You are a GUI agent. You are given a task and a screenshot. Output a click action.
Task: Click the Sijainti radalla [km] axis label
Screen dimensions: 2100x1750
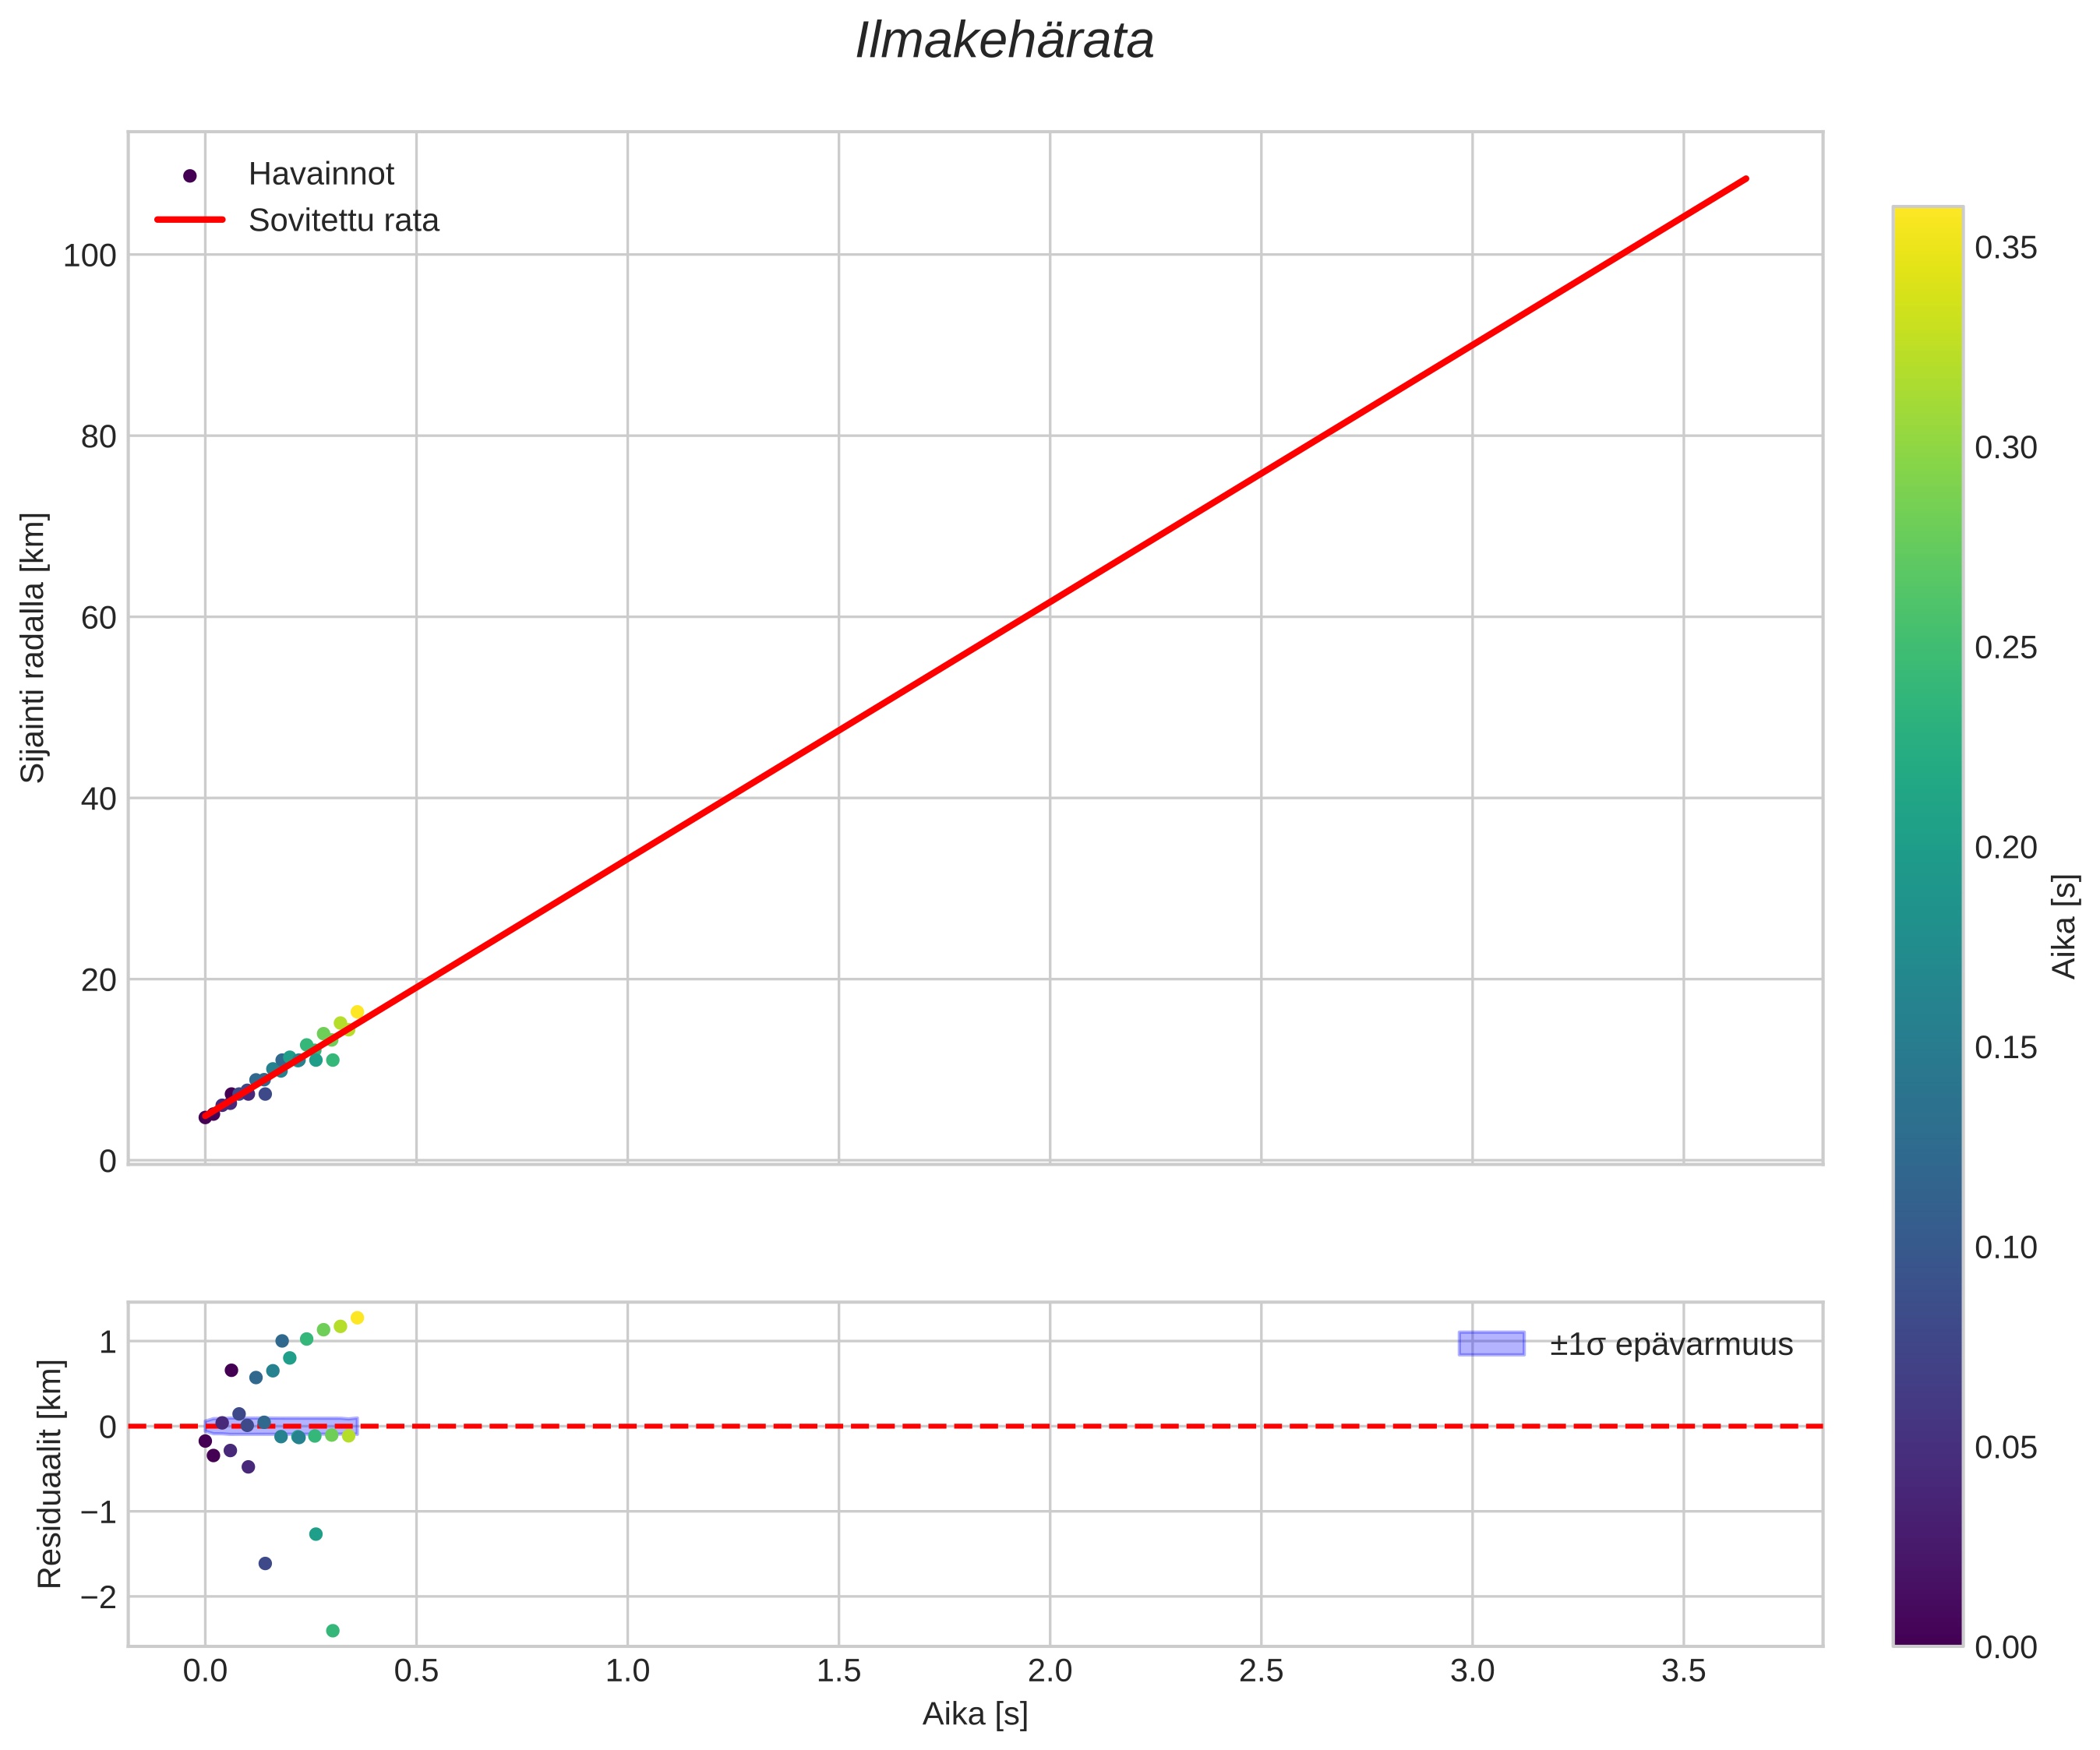coord(34,648)
